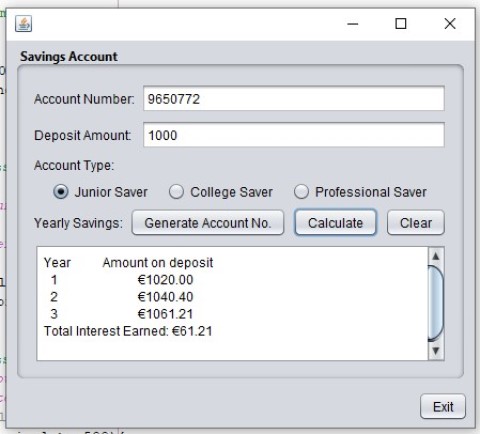Screen dimensions: 480x434
Task: Click into the Deposit Amount field
Action: tap(294, 135)
